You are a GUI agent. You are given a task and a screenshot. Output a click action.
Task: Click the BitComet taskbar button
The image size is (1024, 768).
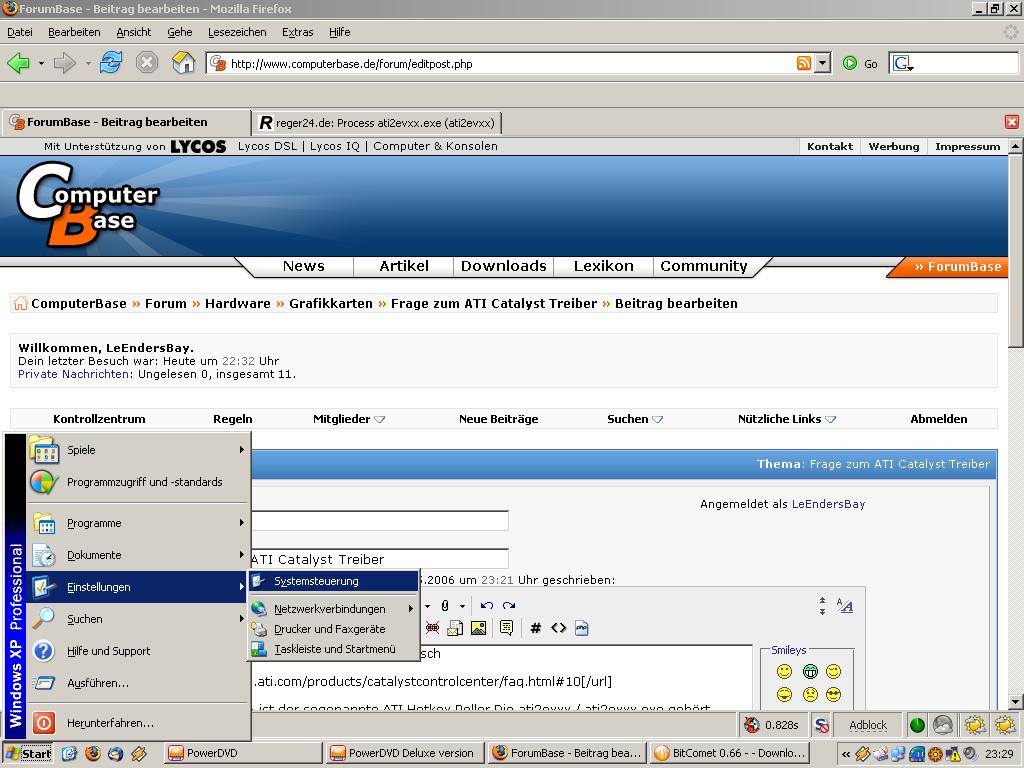tap(730, 753)
